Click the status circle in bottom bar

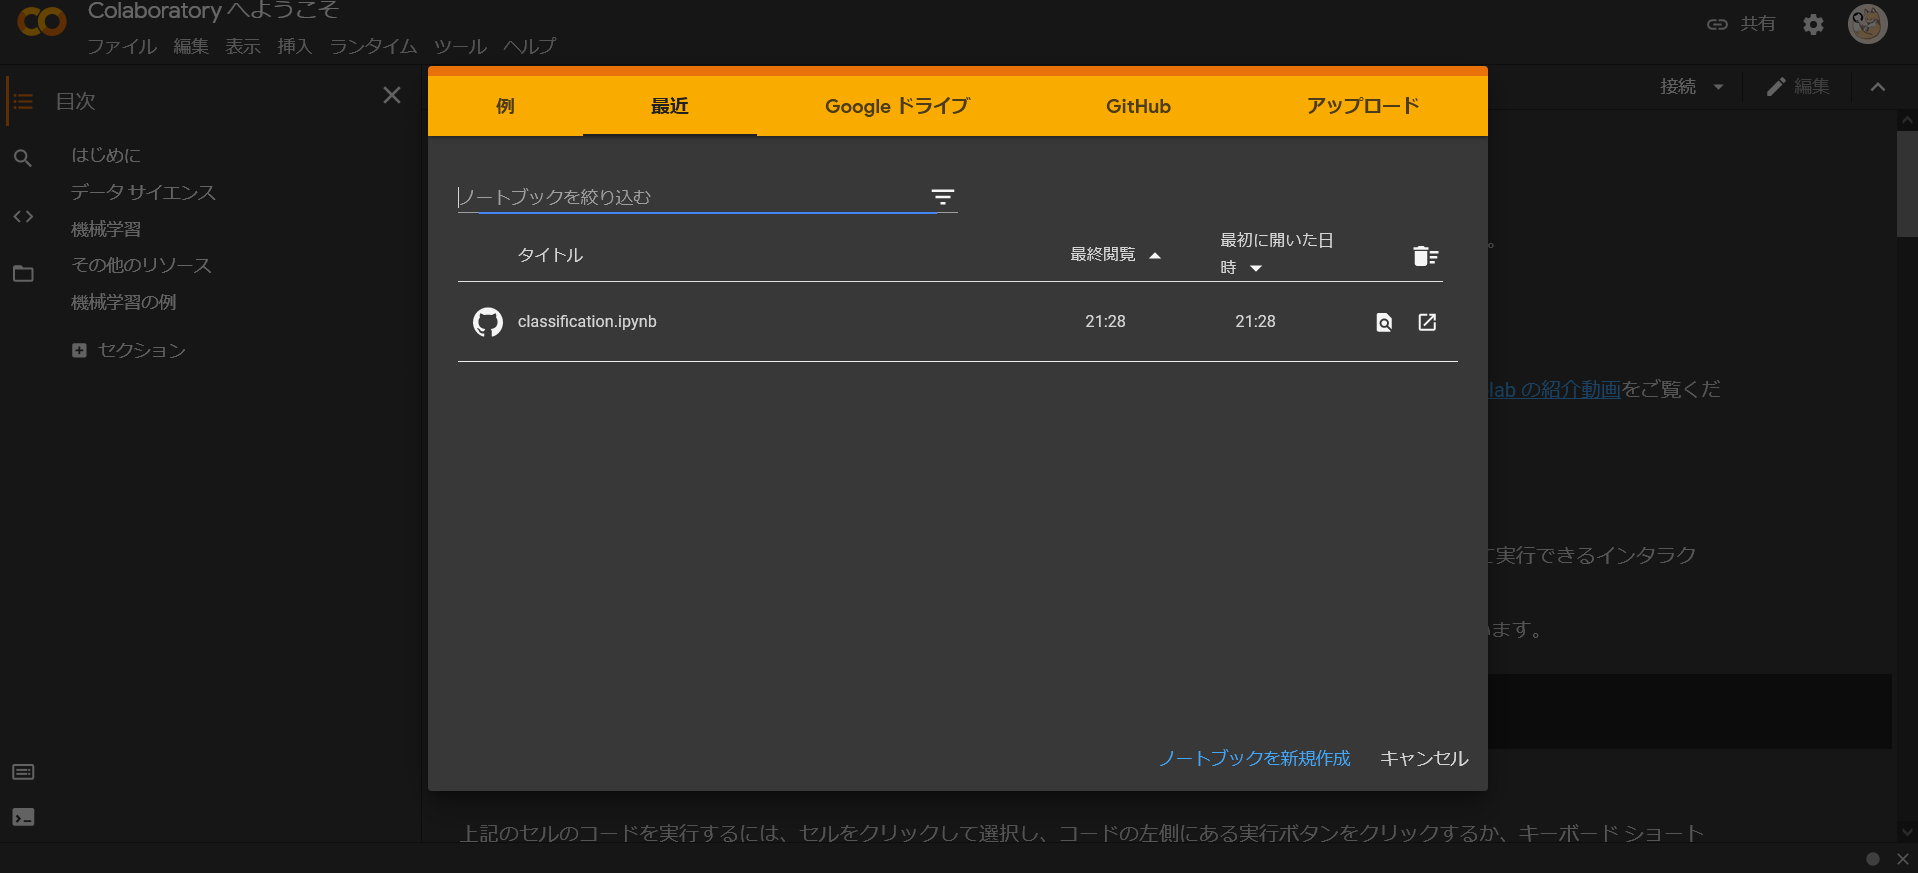(x=1873, y=859)
